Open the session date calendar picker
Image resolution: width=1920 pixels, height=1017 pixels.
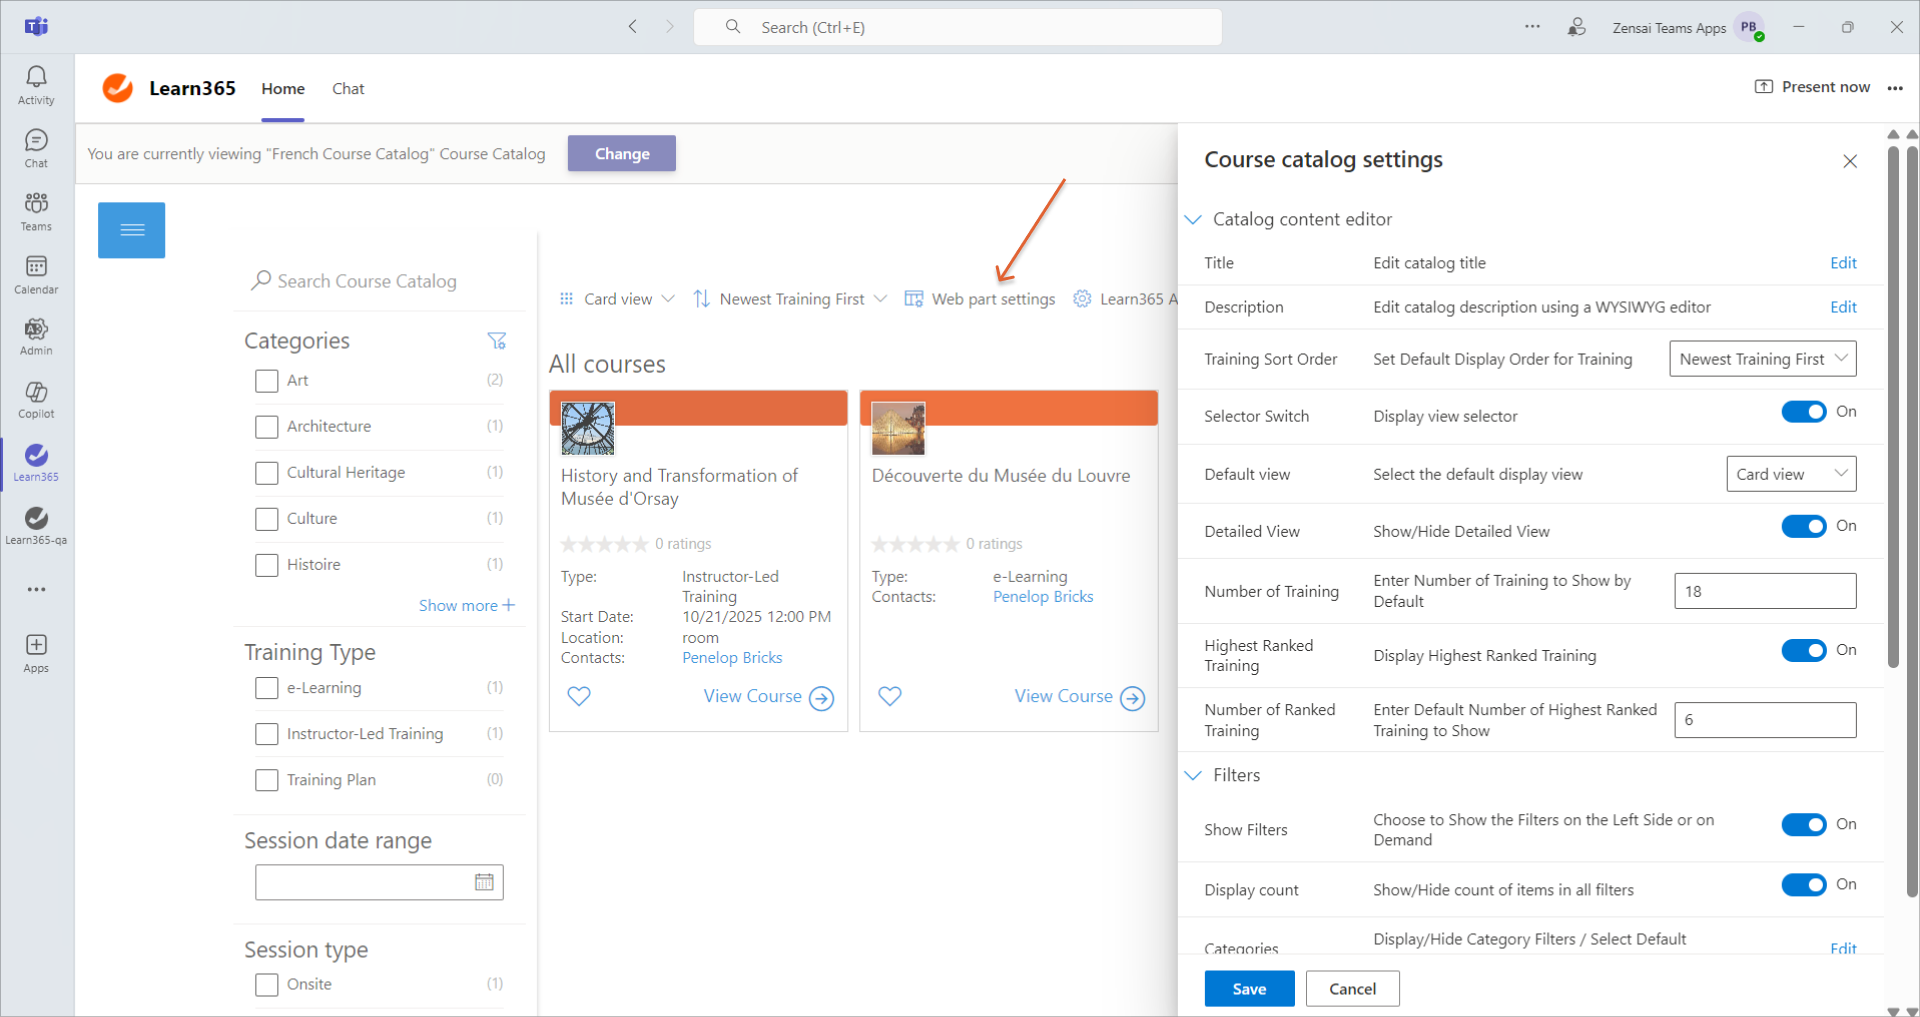pos(484,882)
